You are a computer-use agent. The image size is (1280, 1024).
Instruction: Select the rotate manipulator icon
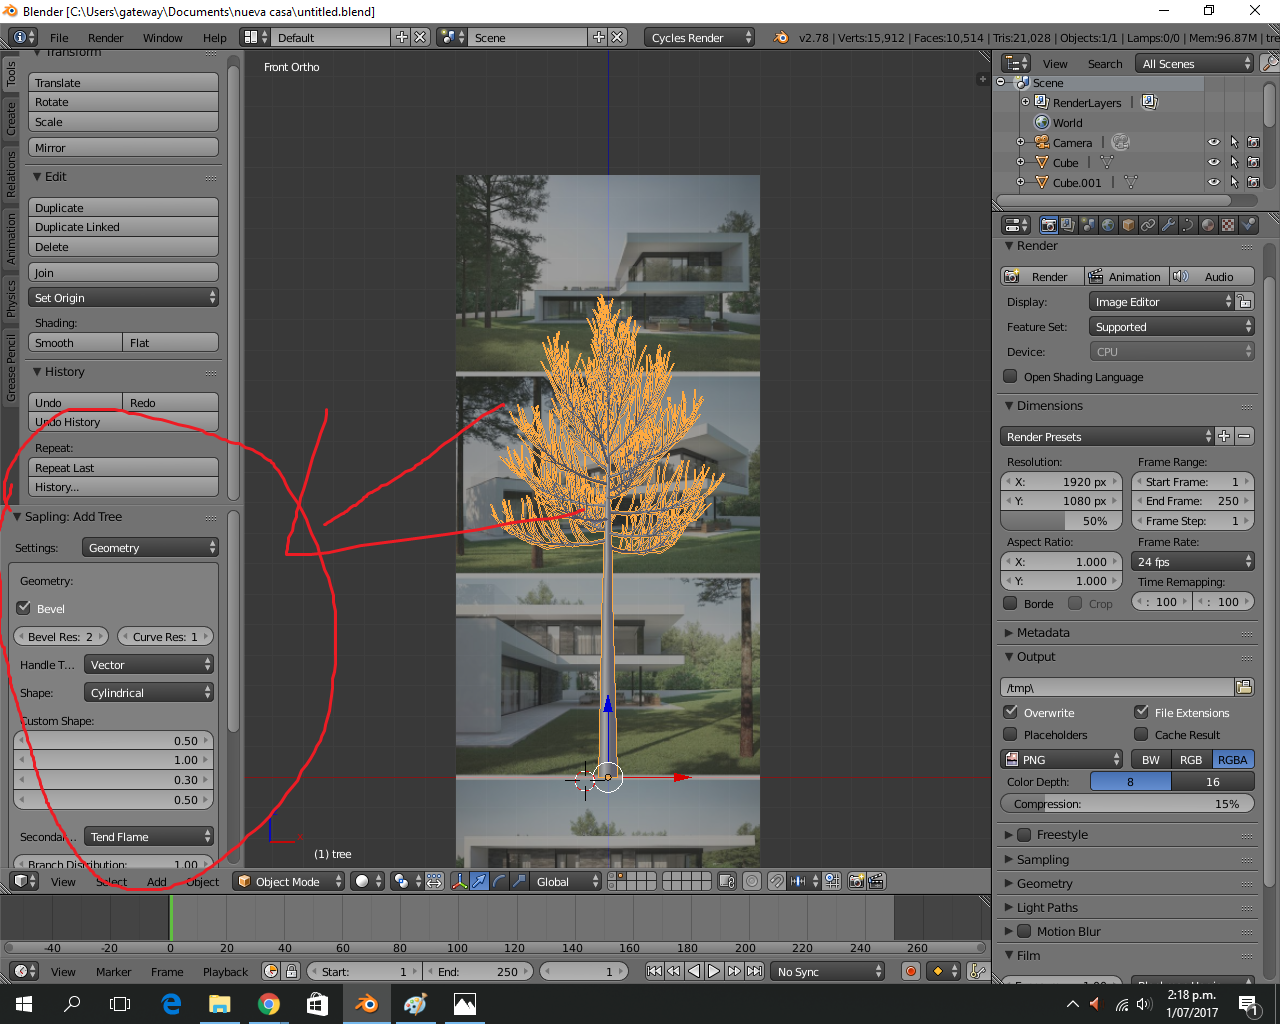point(499,881)
